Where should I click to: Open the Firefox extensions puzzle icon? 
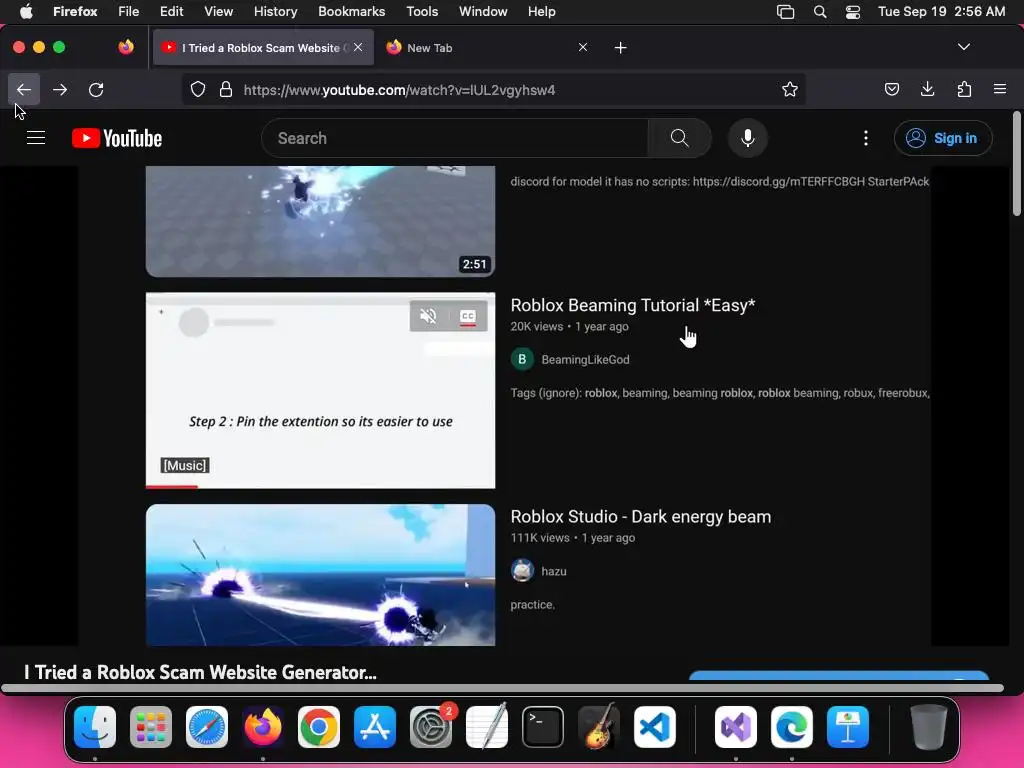coord(964,89)
